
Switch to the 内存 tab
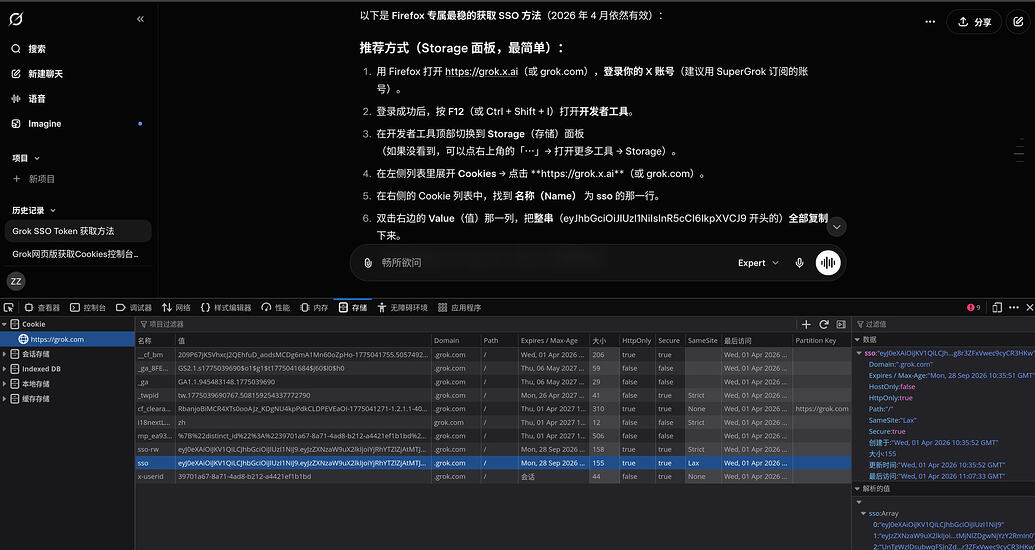[314, 308]
